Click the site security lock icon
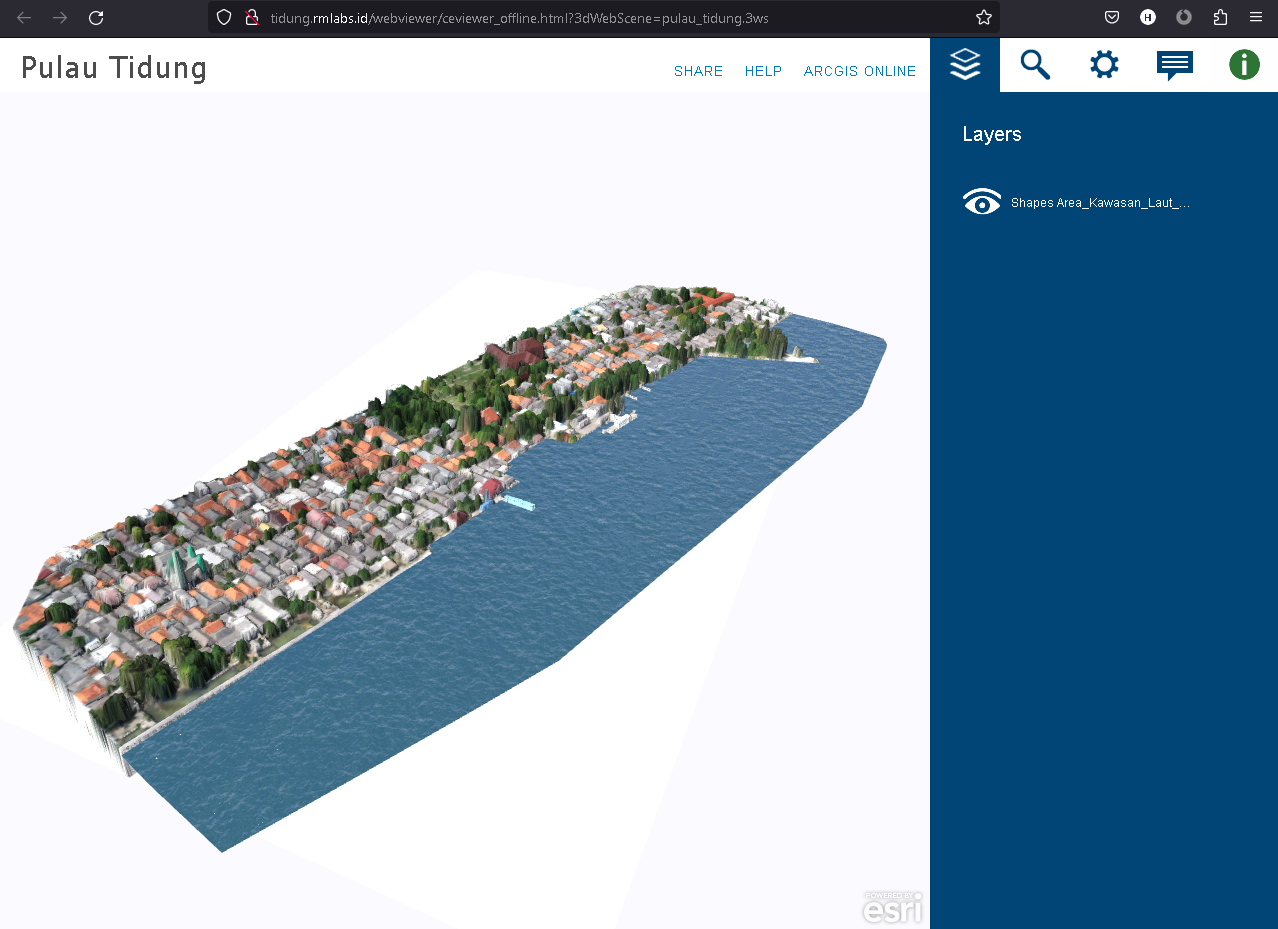 tap(252, 18)
